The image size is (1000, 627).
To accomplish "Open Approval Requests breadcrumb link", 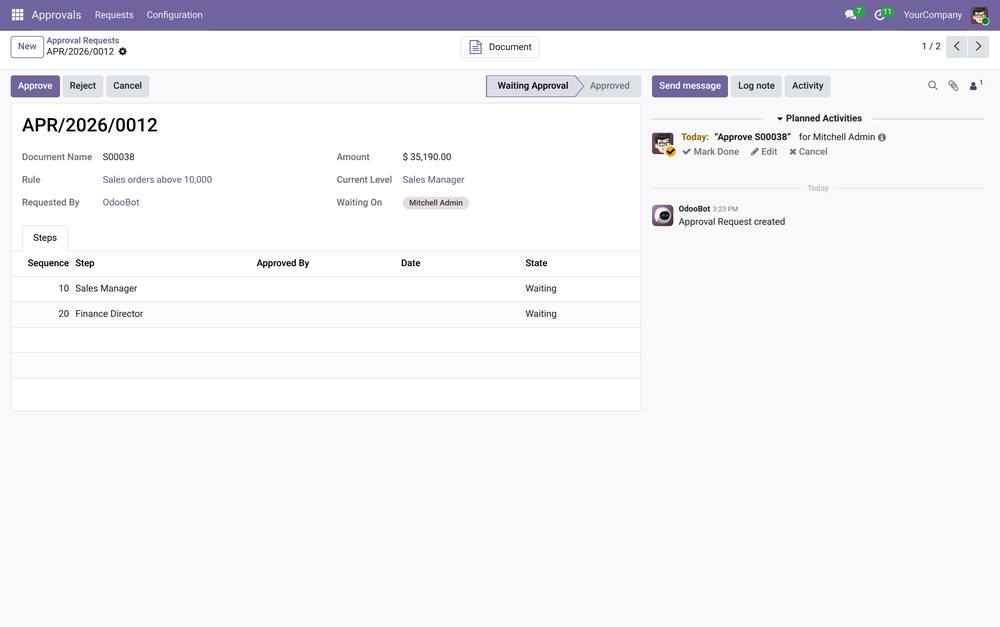I will point(82,40).
